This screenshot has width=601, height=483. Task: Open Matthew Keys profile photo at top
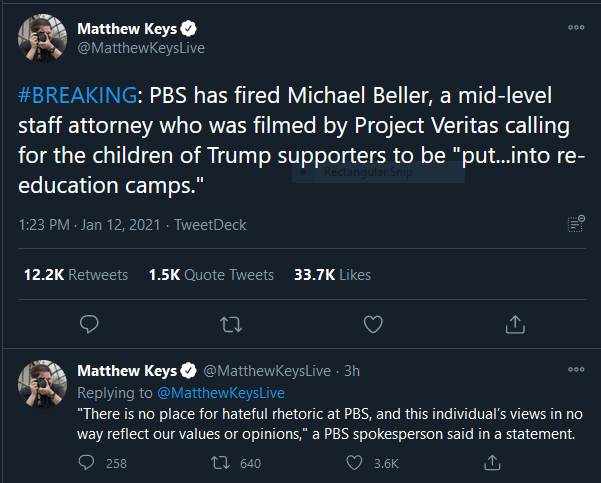pyautogui.click(x=43, y=38)
